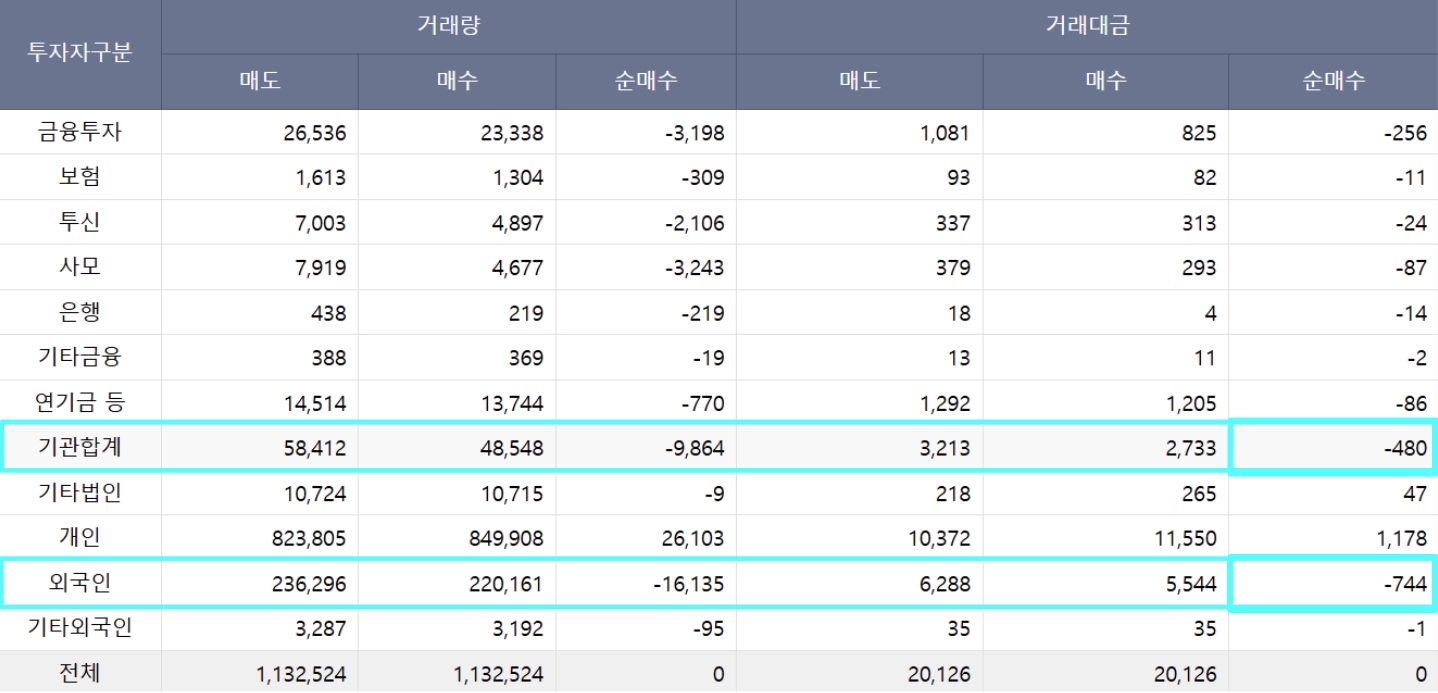This screenshot has height=693, width=1438.
Task: Select the highlighted 기관합계 row label
Action: [x=80, y=448]
